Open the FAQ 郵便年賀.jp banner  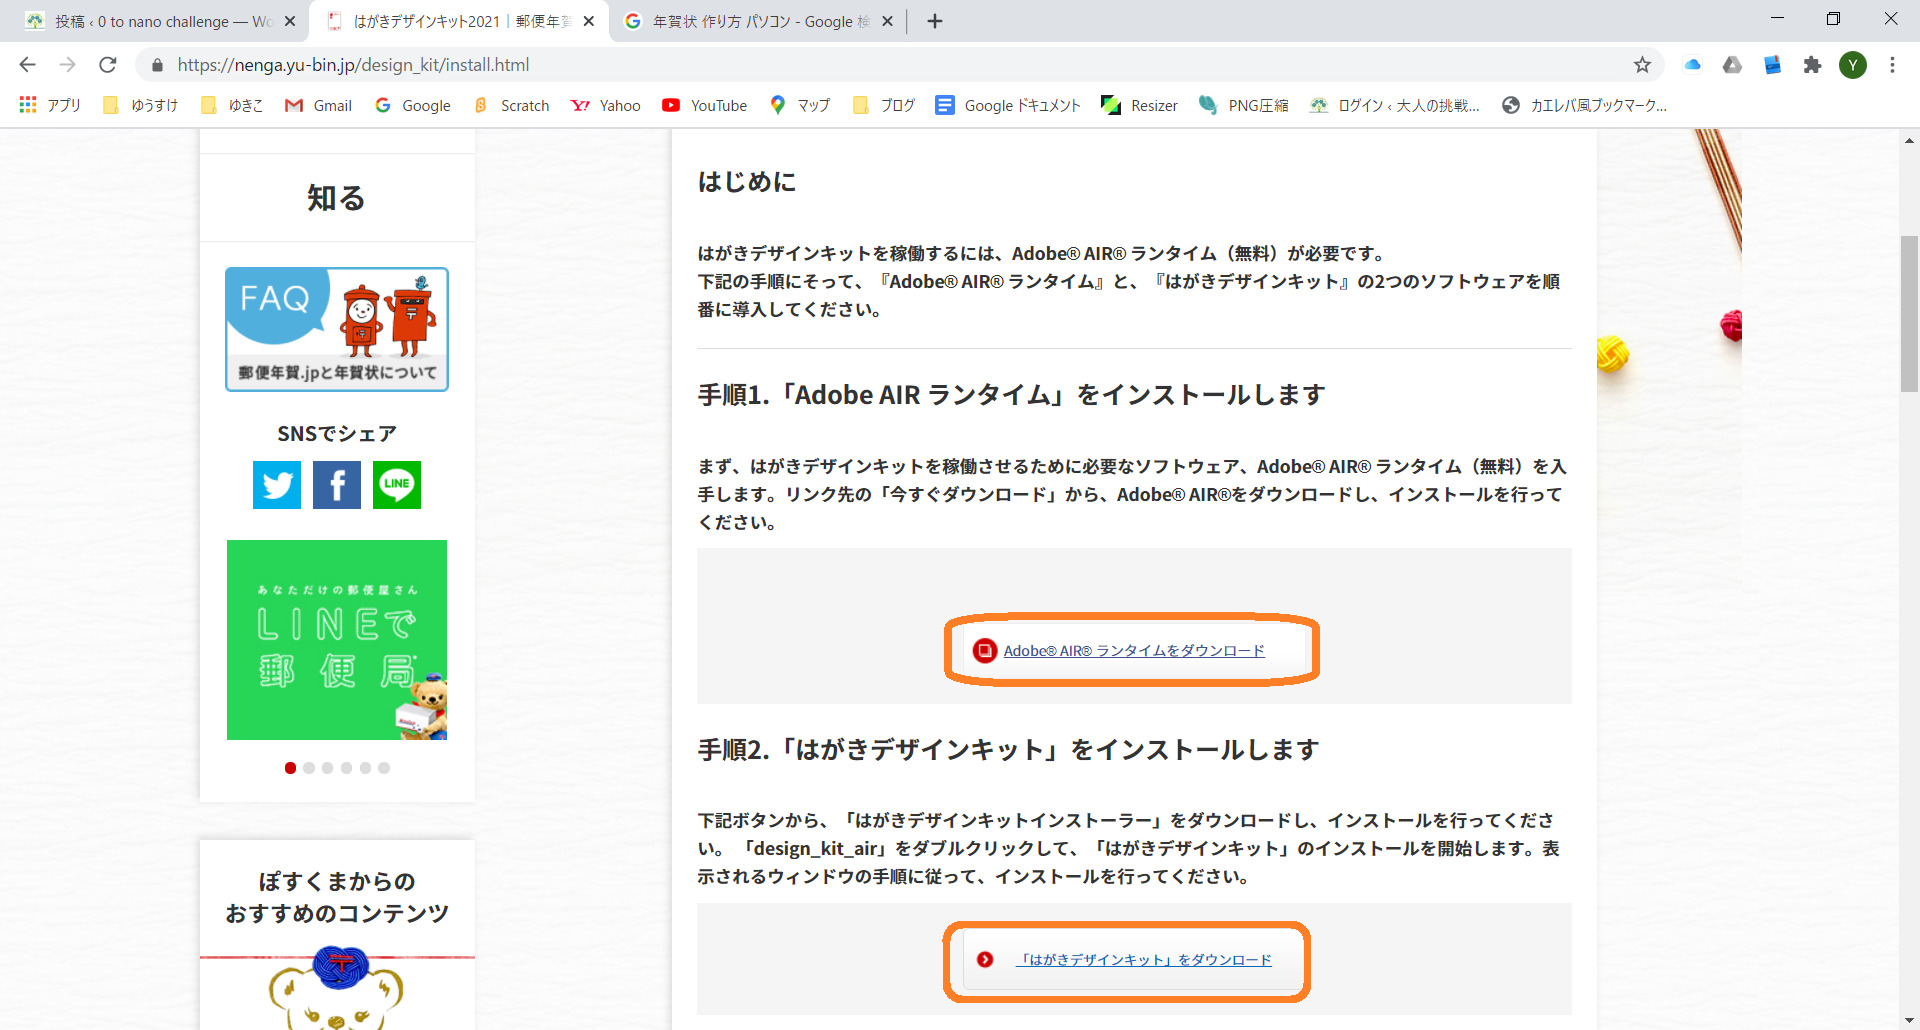[x=337, y=329]
